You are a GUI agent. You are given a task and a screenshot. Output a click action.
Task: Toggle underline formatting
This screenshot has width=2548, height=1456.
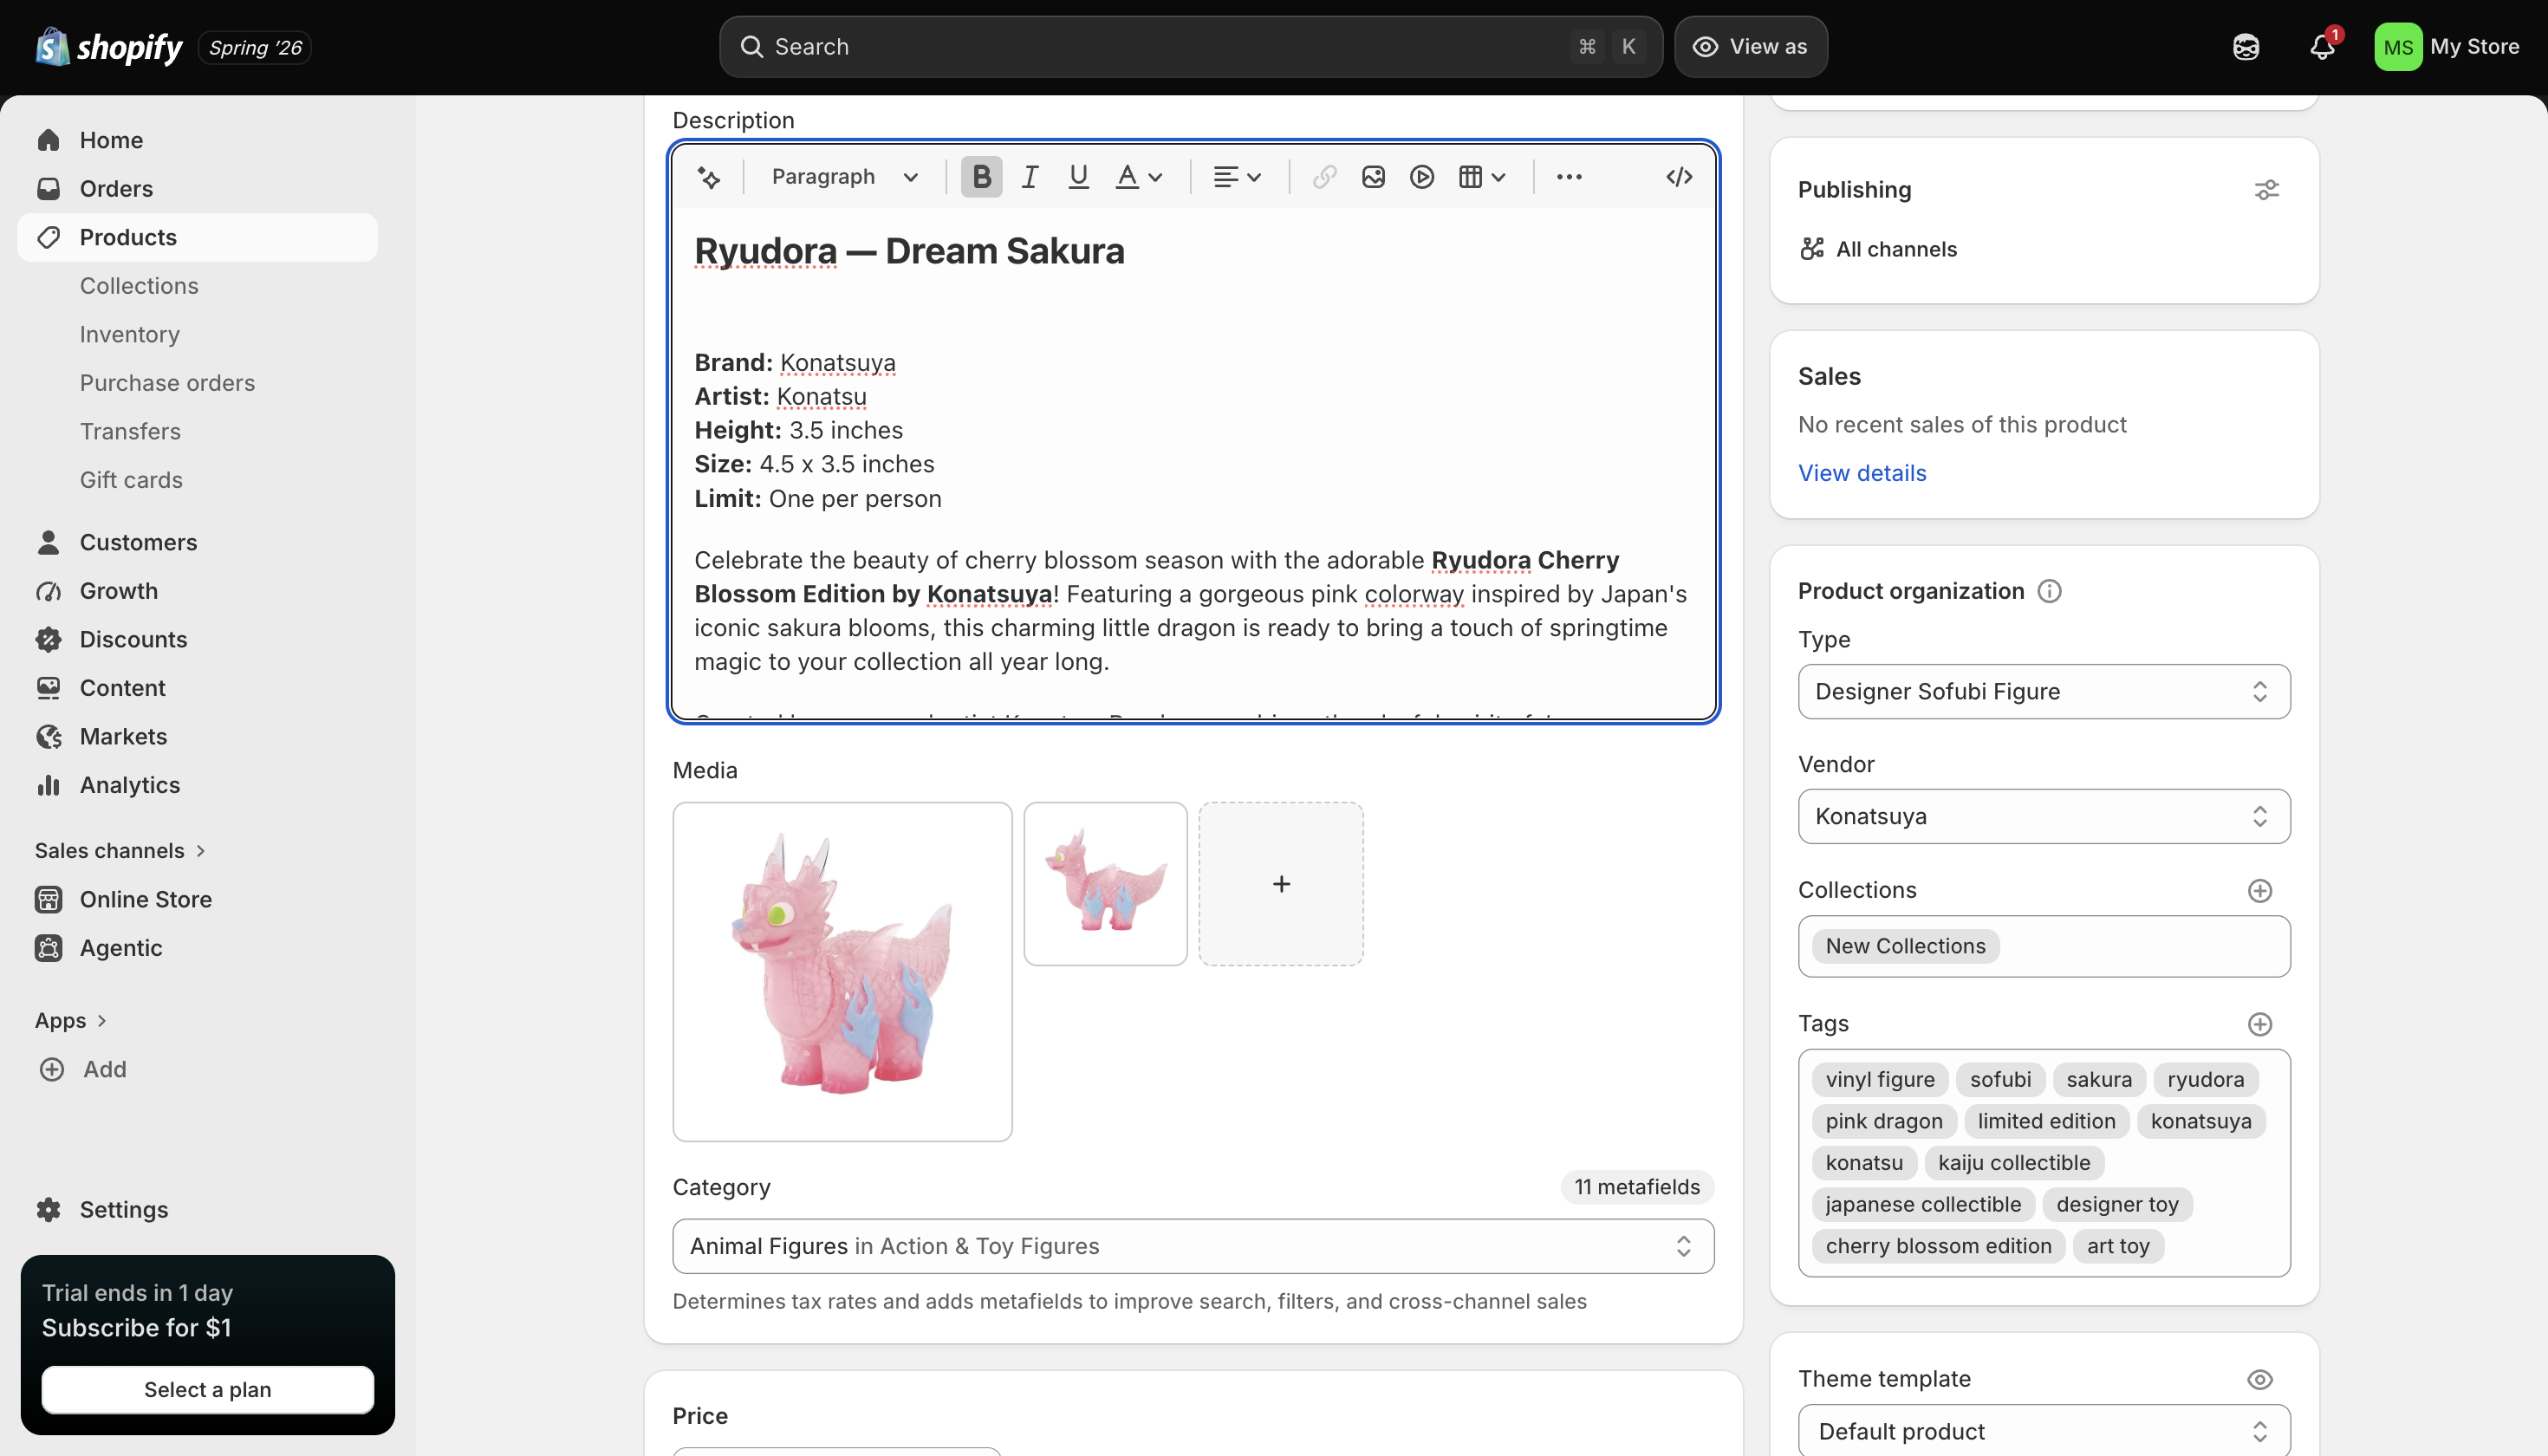click(x=1078, y=177)
